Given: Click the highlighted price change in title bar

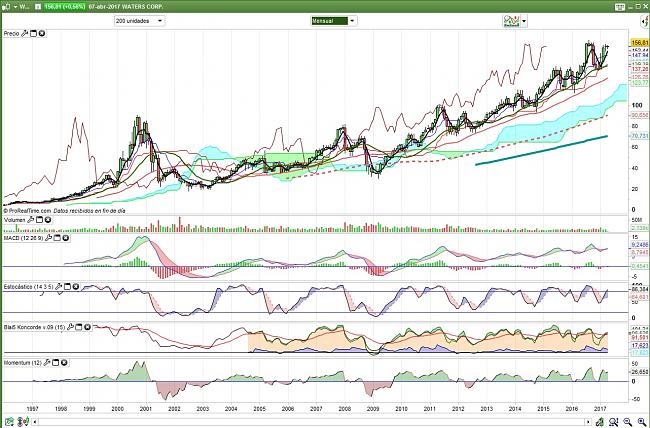Looking at the screenshot, I should [x=65, y=7].
